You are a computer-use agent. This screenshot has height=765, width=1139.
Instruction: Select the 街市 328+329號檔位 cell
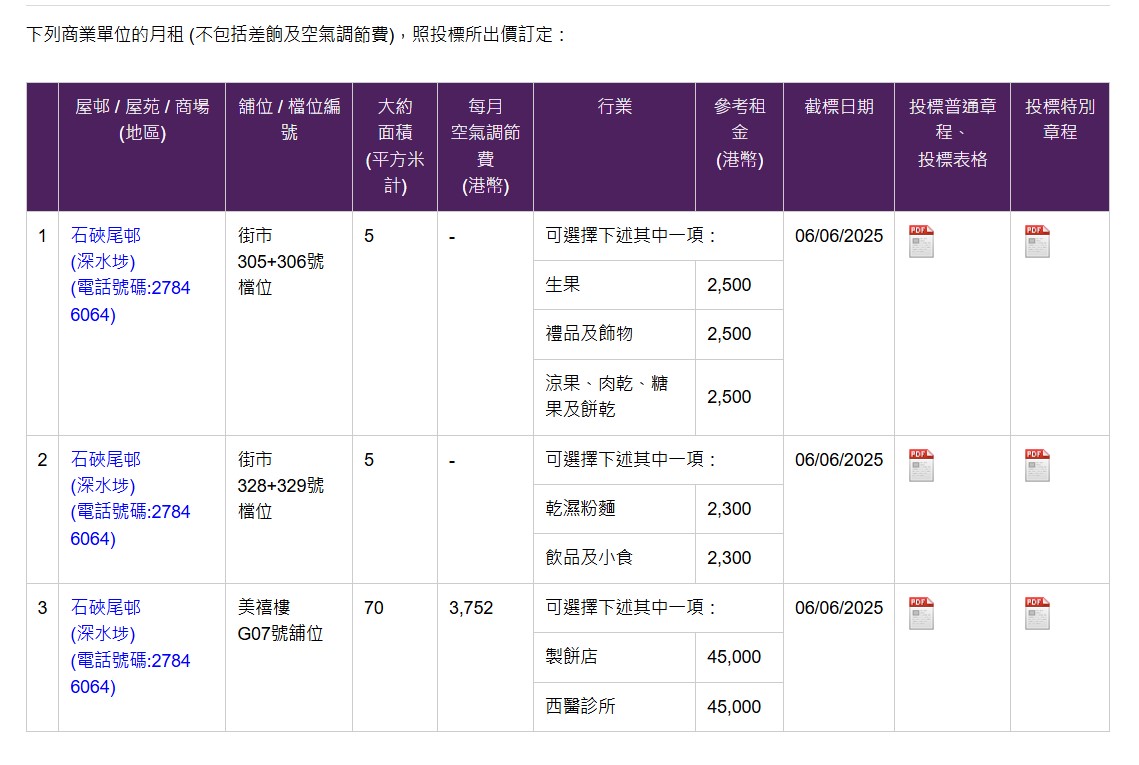[x=289, y=509]
